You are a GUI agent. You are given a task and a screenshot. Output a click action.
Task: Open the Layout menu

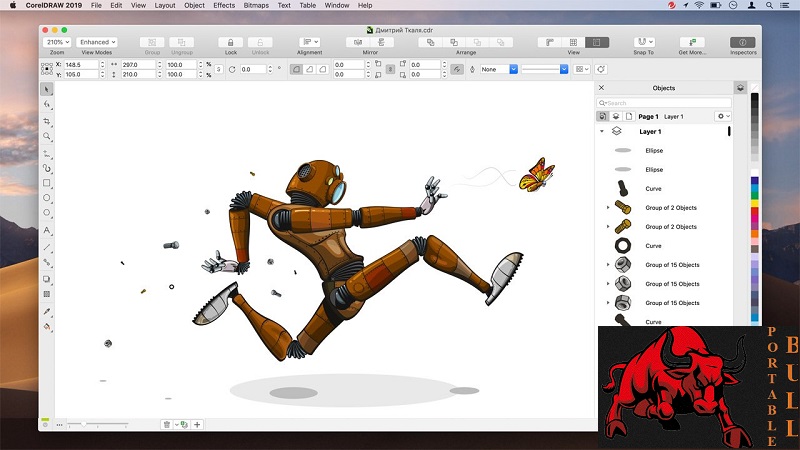165,5
